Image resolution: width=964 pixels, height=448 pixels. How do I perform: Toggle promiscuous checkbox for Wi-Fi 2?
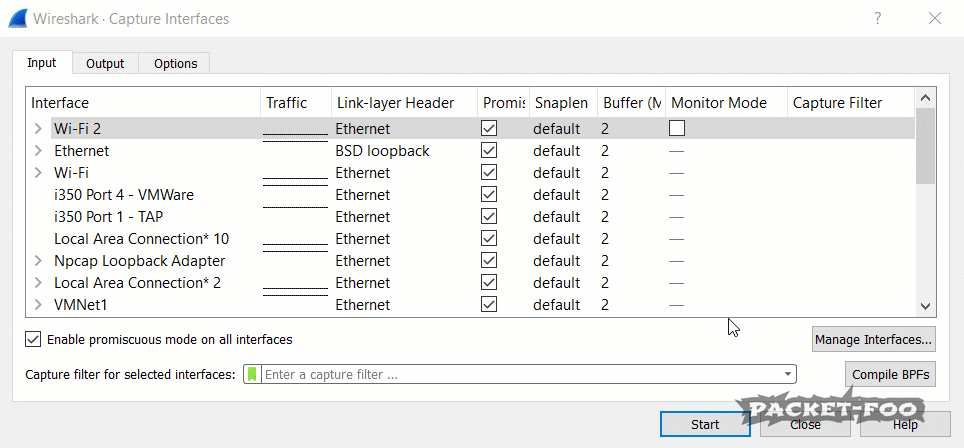pos(489,128)
